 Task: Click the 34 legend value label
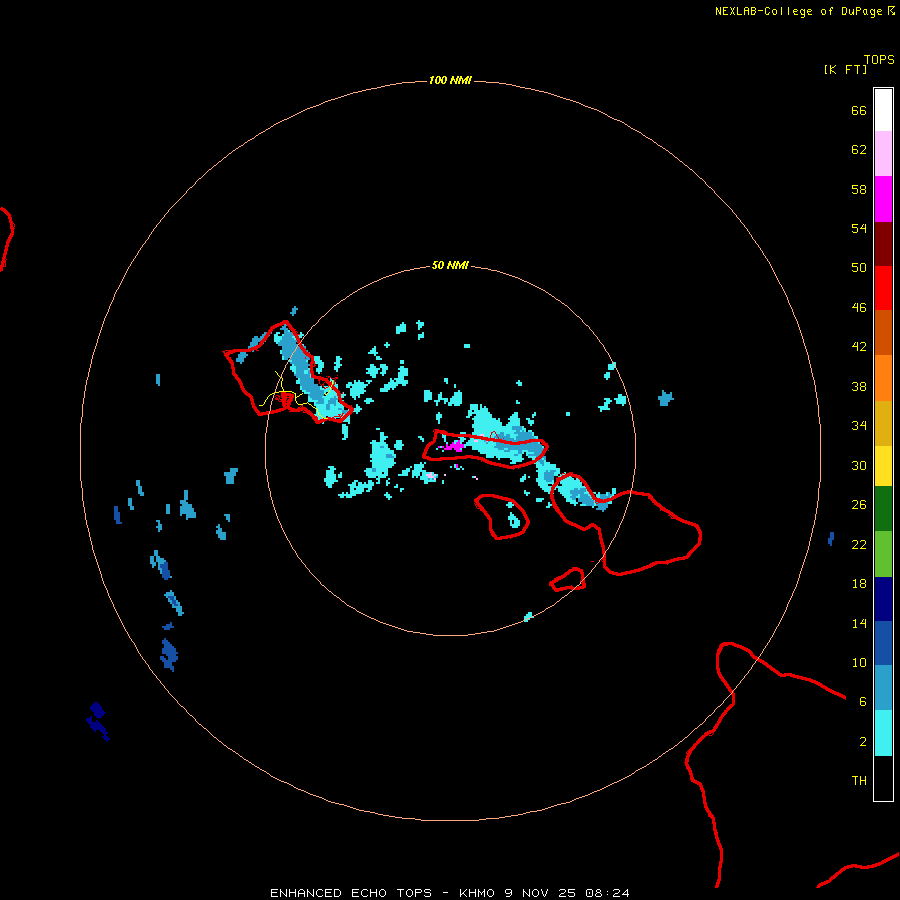point(859,426)
